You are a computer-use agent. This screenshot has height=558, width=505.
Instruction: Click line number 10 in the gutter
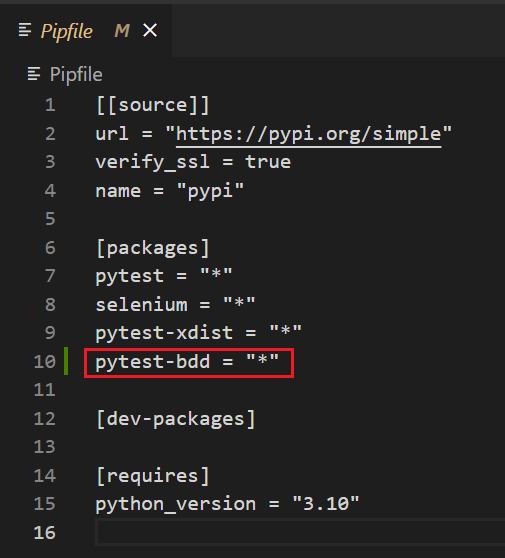(45, 362)
